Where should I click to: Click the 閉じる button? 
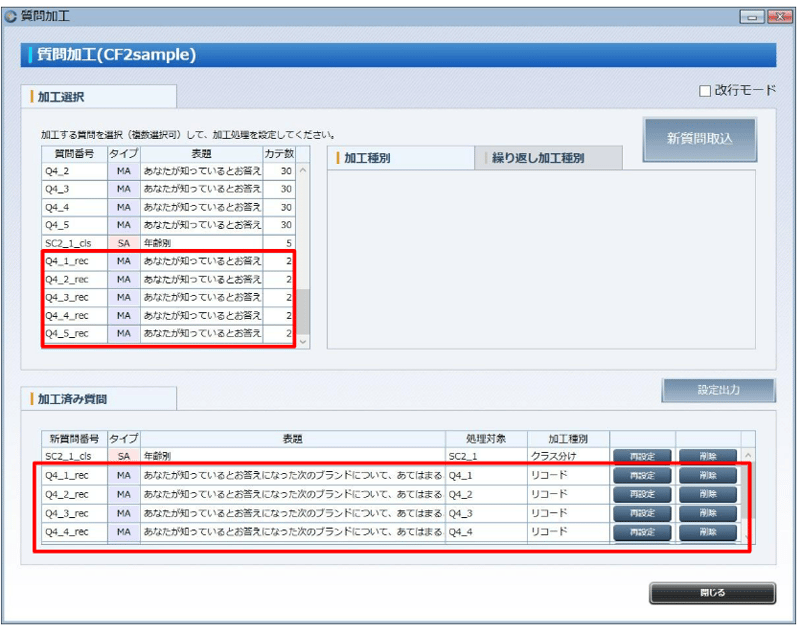tap(712, 593)
